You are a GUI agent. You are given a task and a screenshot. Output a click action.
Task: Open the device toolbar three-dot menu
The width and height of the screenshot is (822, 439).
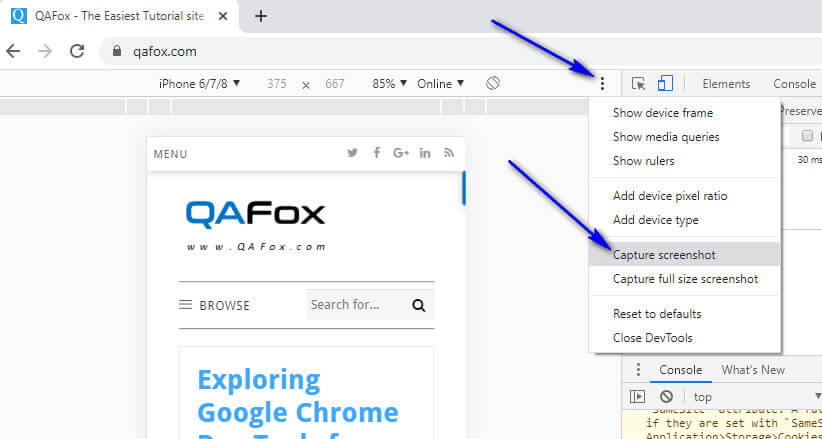tap(602, 83)
